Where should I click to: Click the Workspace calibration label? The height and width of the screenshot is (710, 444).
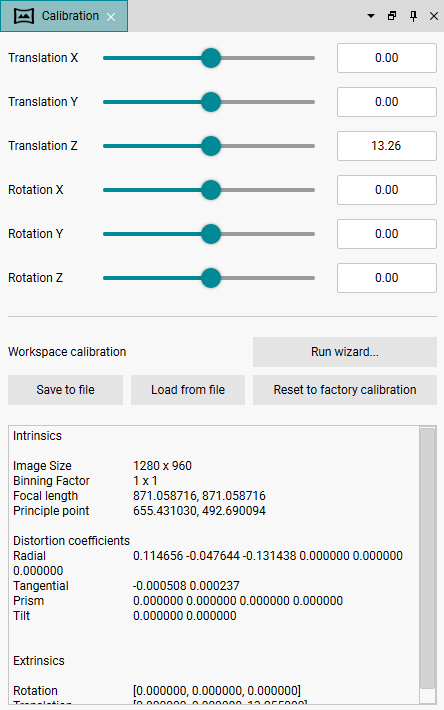click(x=67, y=352)
